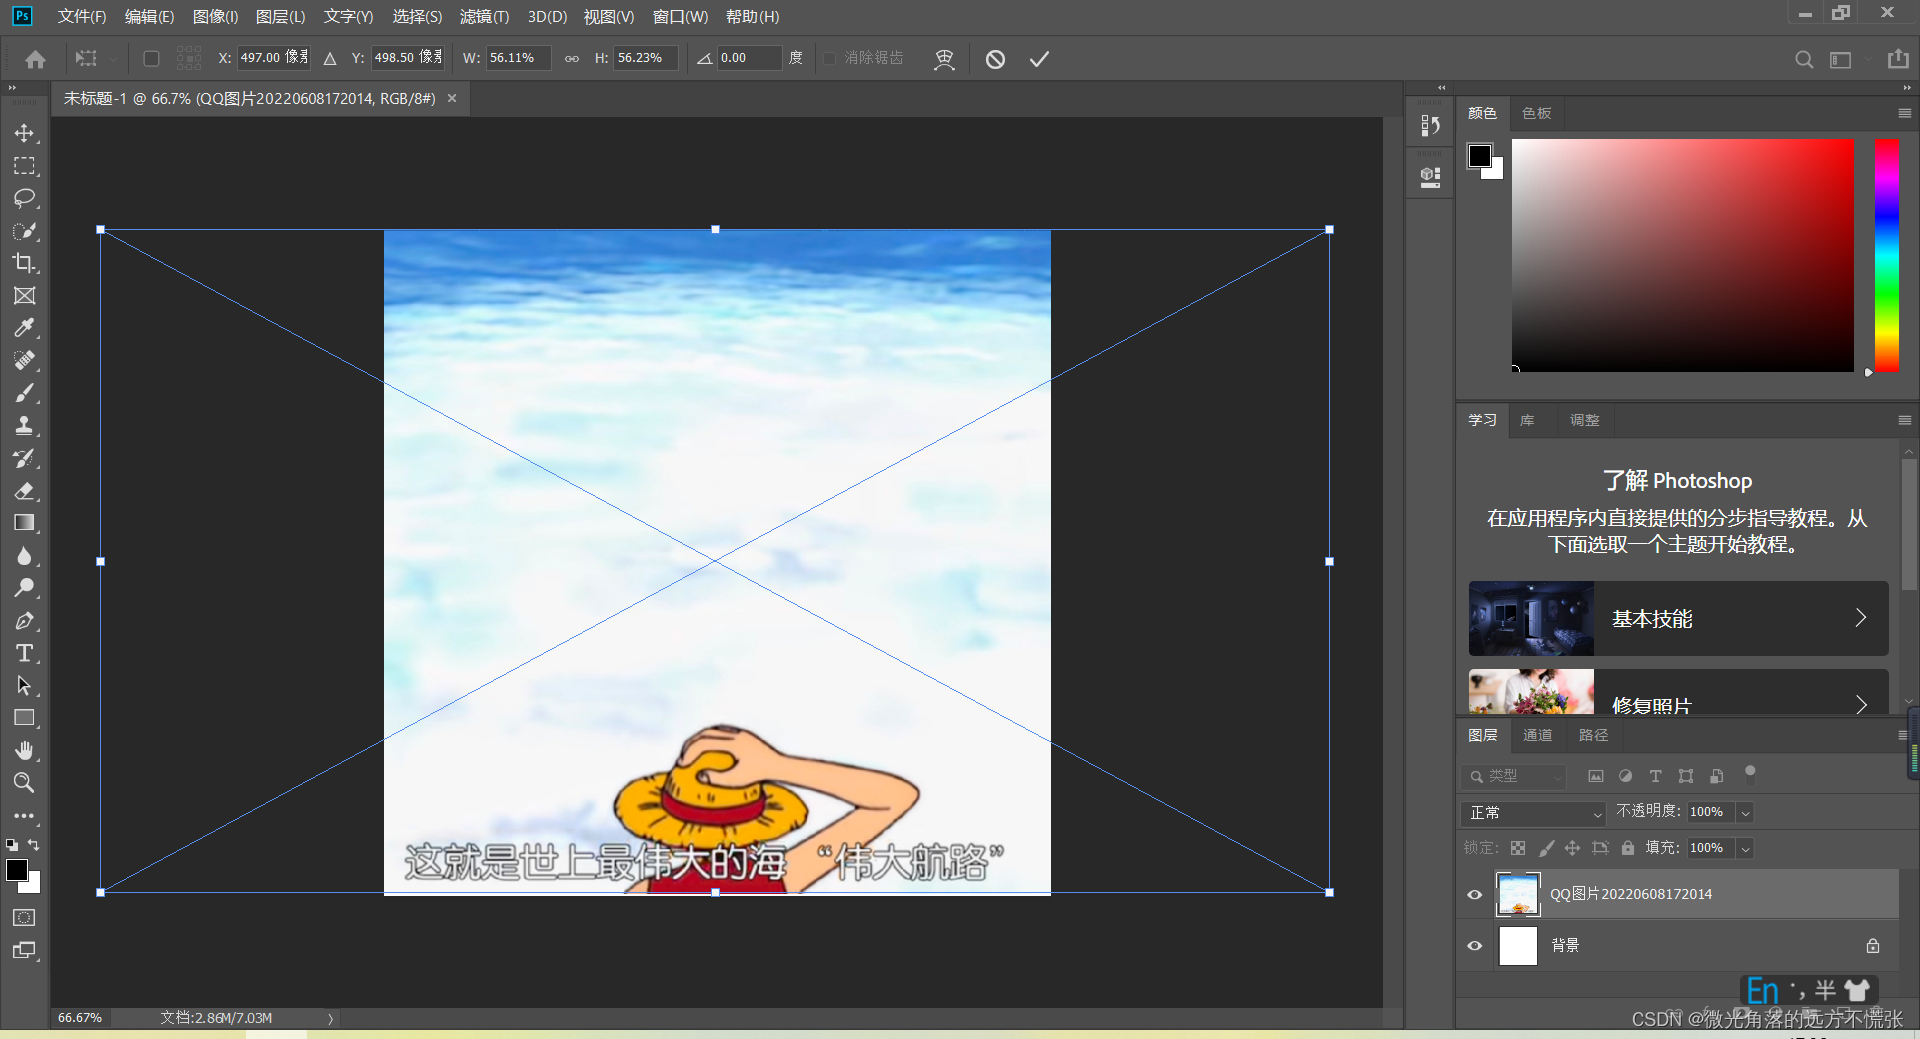Screen dimensions: 1920x1039
Task: Open the 不透明度 percentage dropdown
Action: (x=1745, y=812)
